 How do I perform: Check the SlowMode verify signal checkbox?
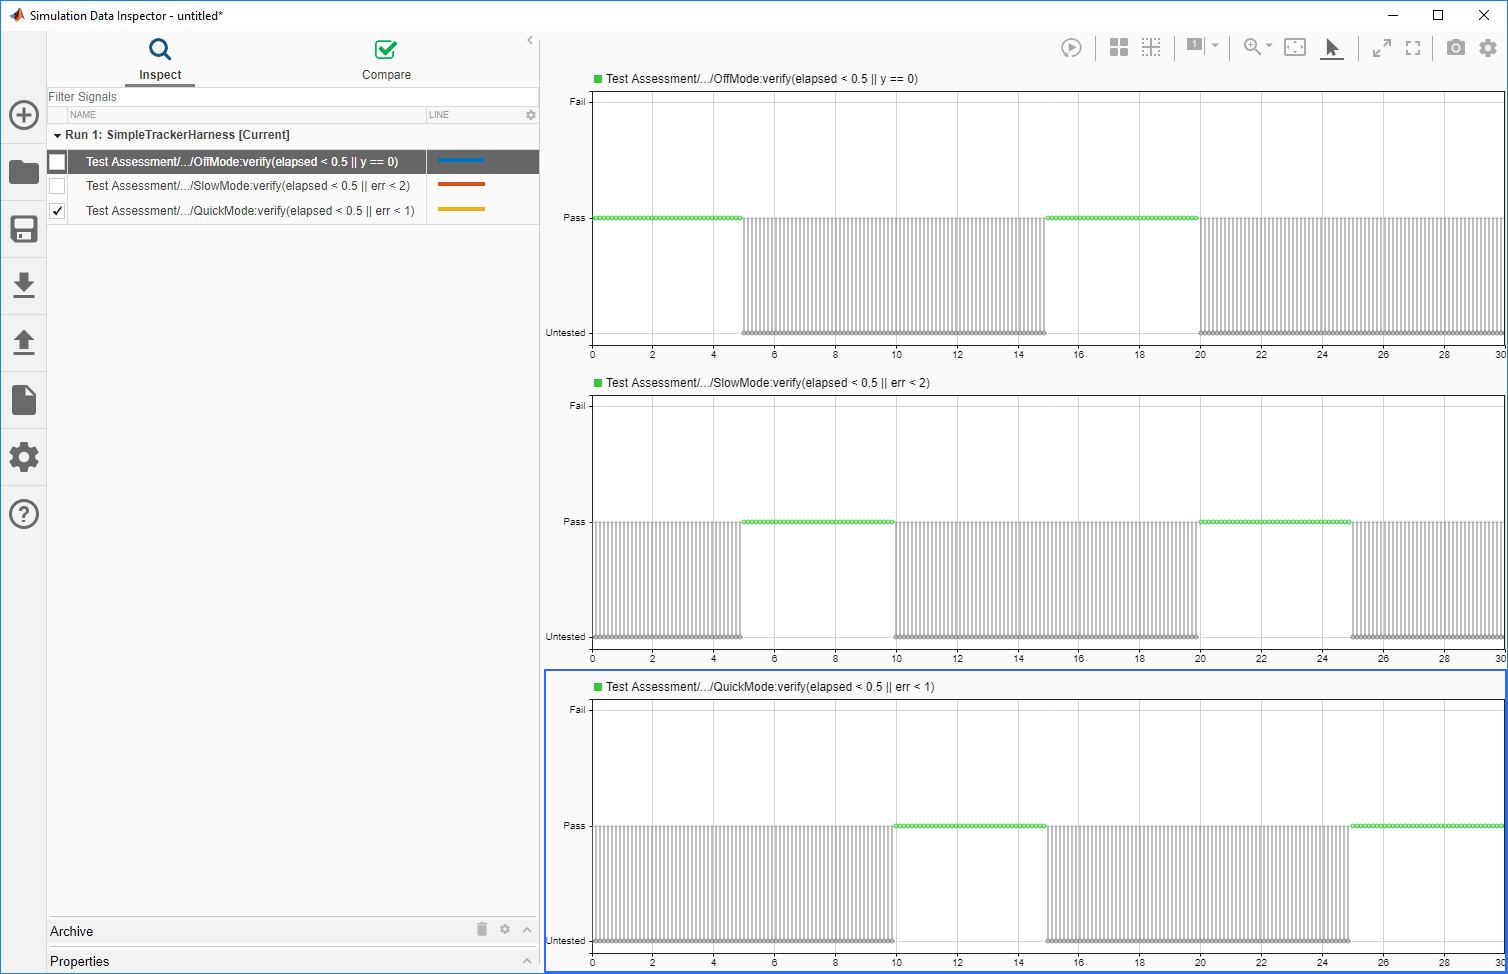point(57,186)
